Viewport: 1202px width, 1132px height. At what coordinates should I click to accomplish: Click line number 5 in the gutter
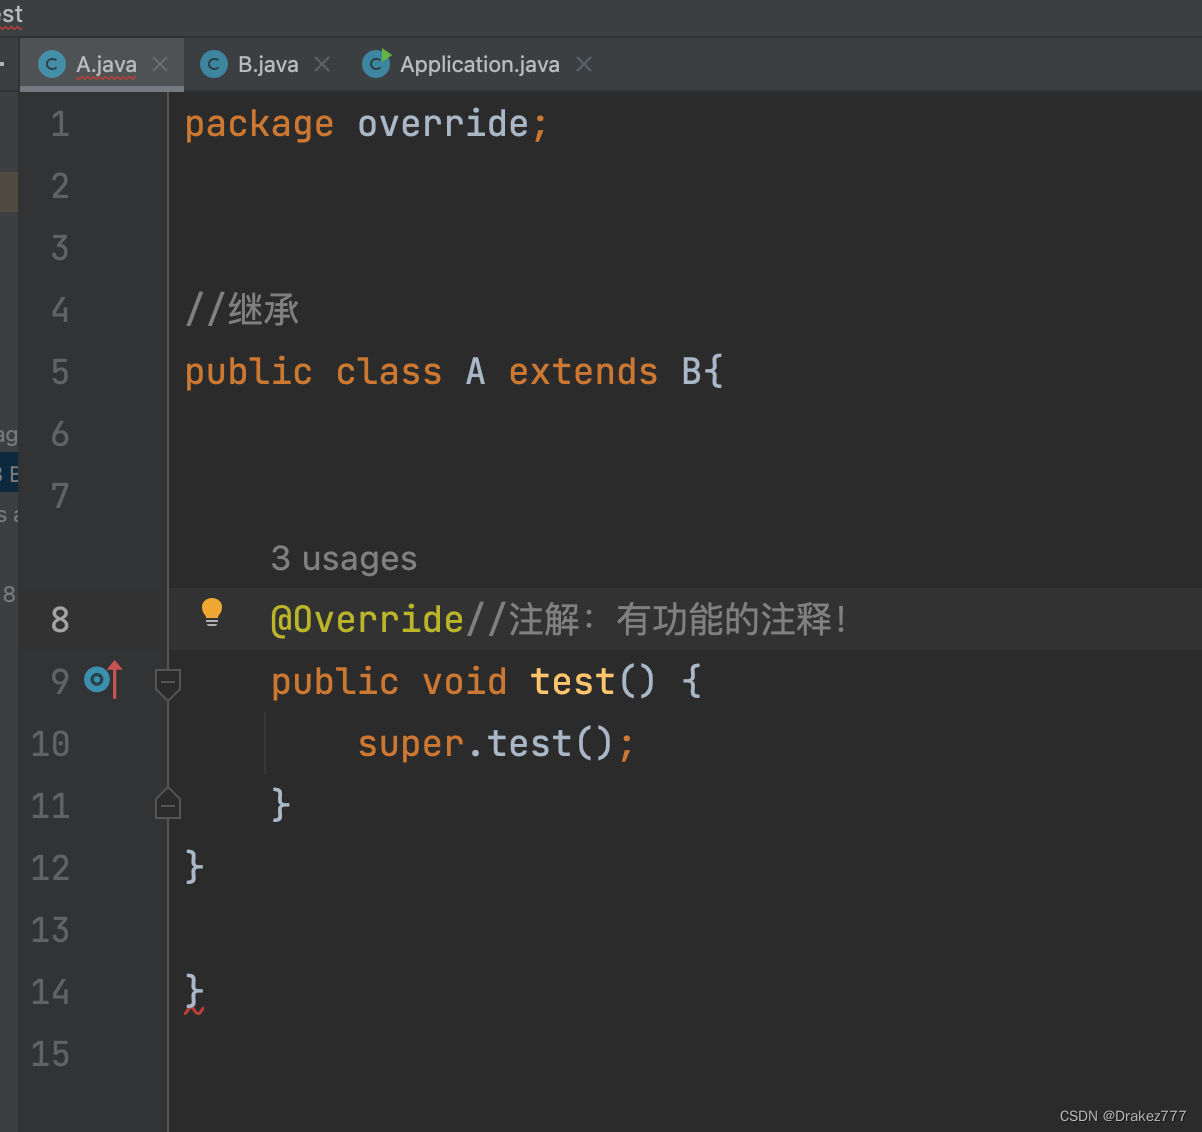point(60,372)
